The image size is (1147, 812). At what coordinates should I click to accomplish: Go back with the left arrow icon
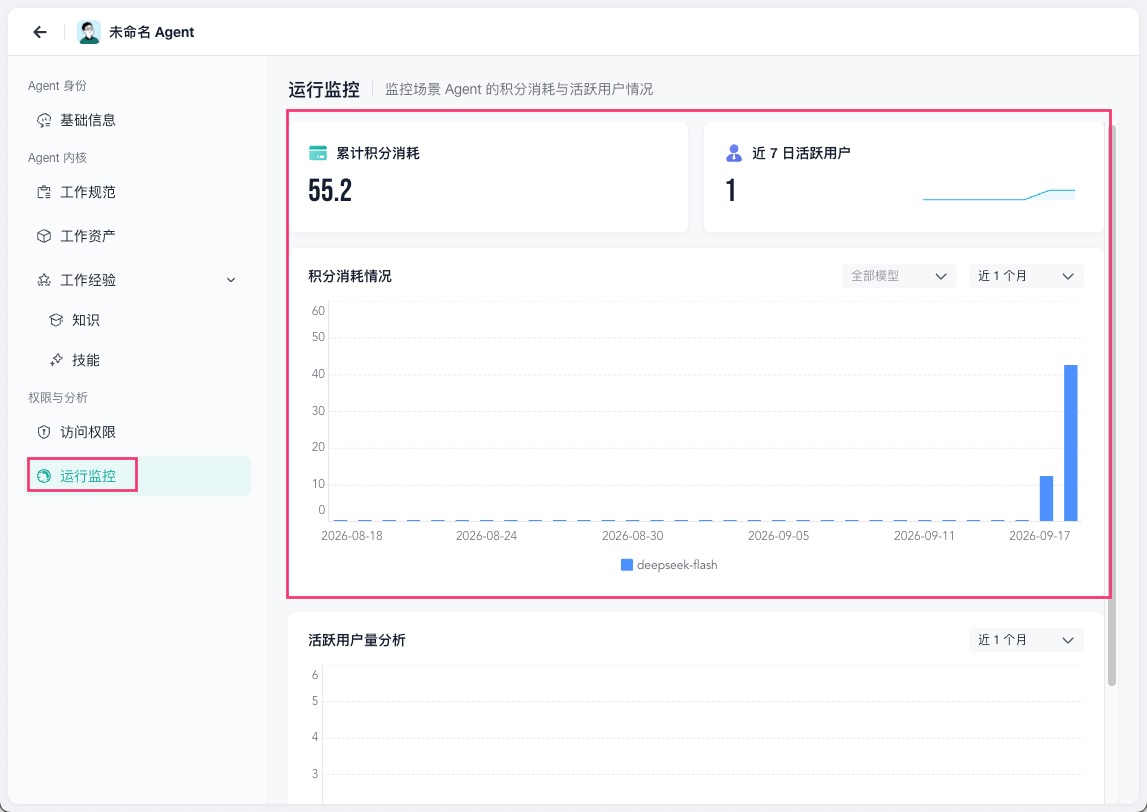tap(40, 31)
